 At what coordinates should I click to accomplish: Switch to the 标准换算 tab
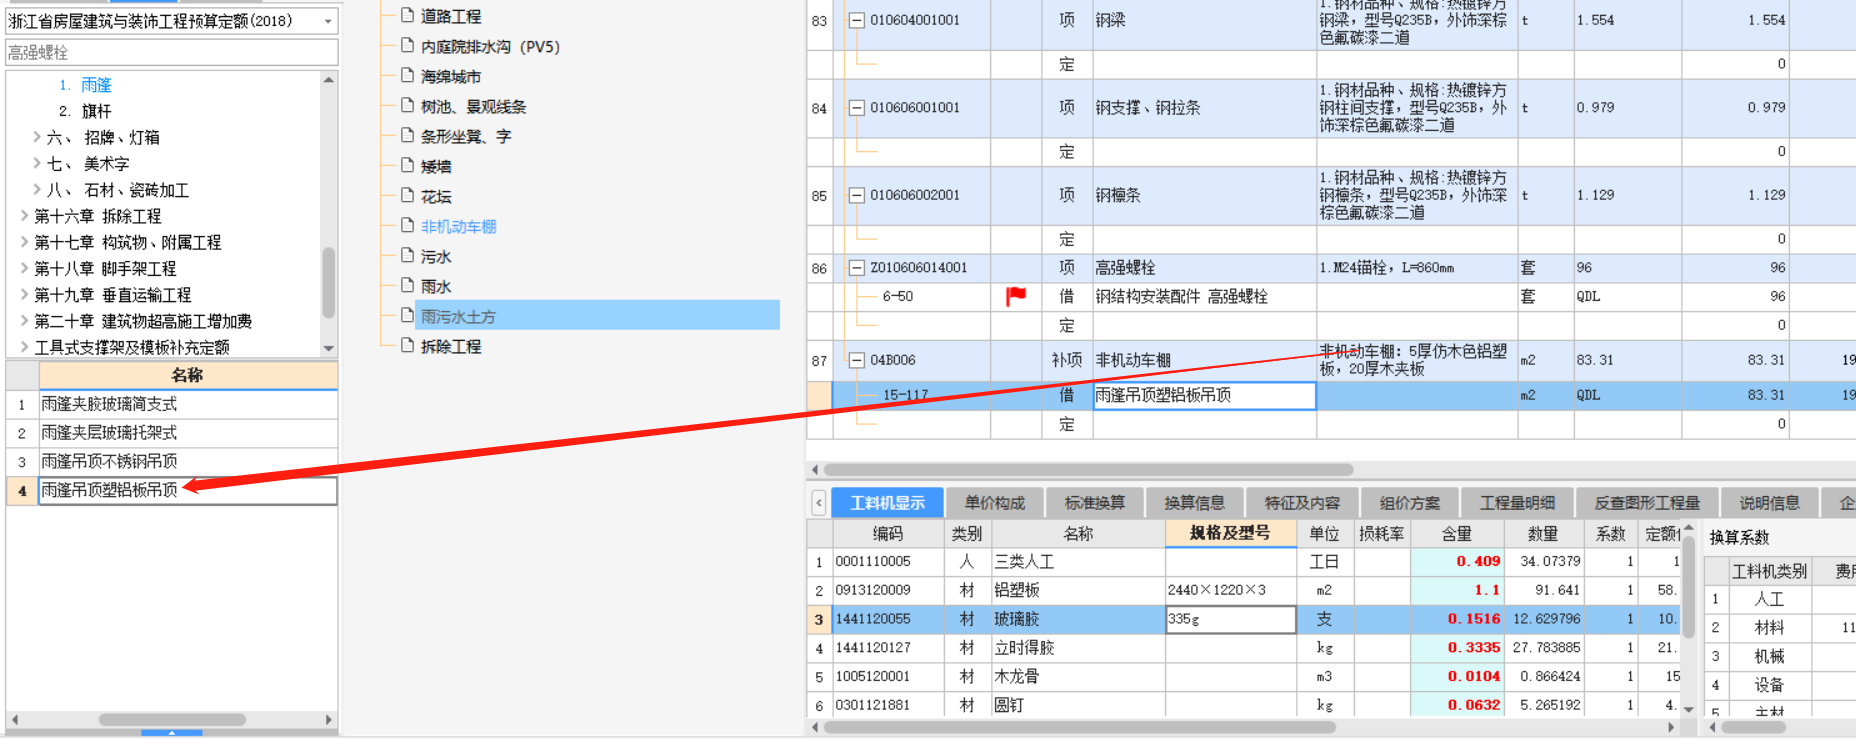click(x=1095, y=502)
